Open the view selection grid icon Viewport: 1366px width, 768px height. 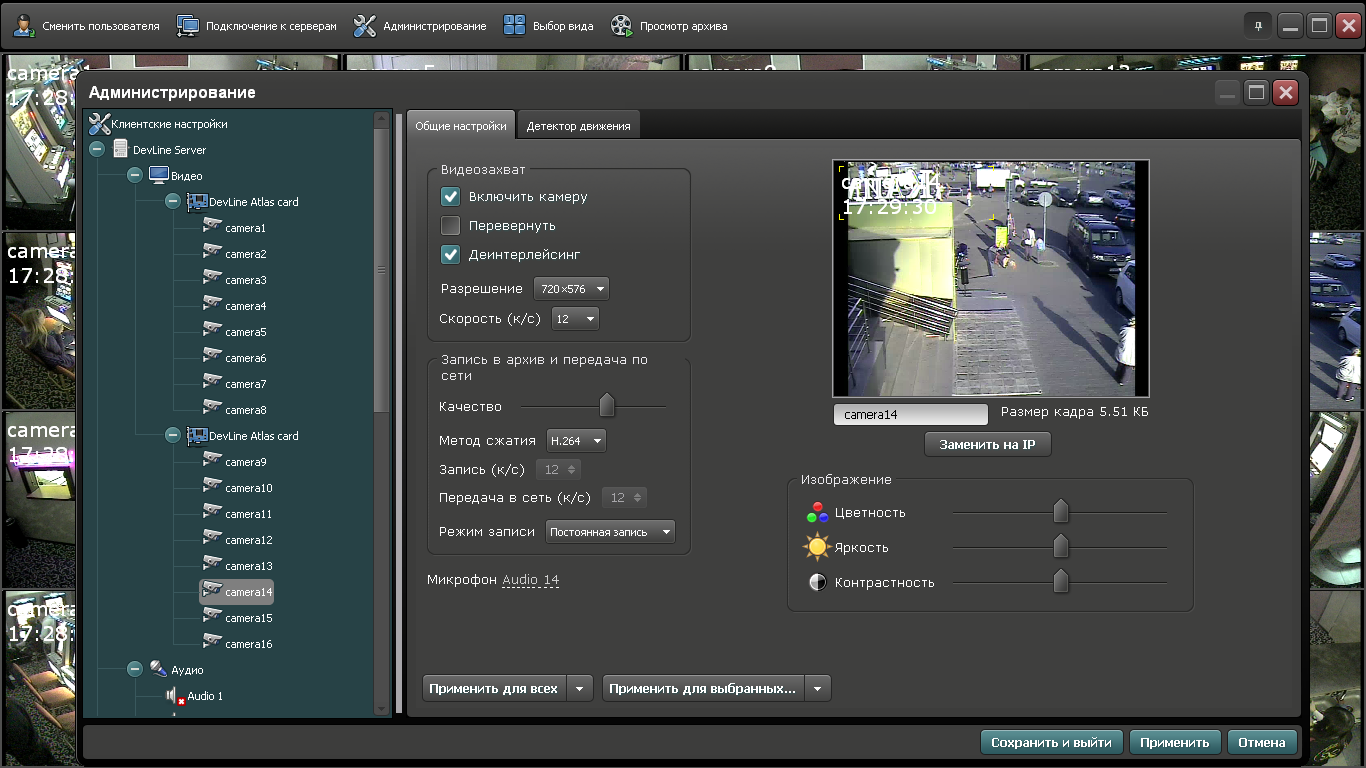click(x=514, y=26)
